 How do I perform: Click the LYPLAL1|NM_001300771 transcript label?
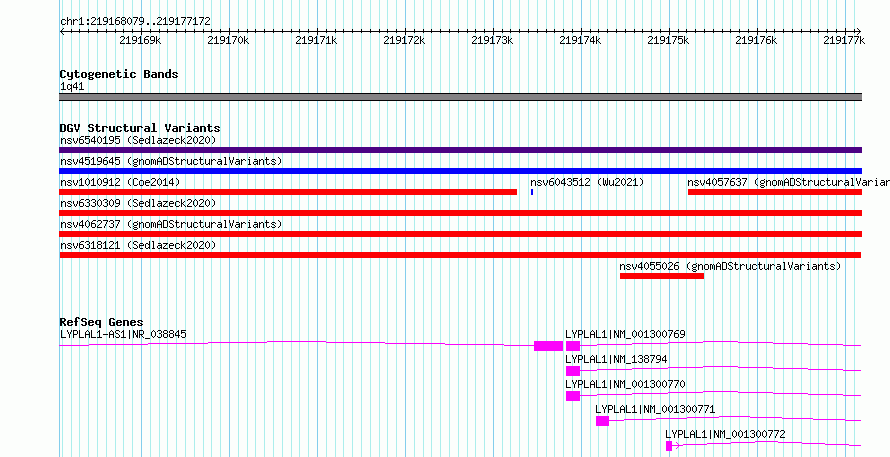point(655,409)
